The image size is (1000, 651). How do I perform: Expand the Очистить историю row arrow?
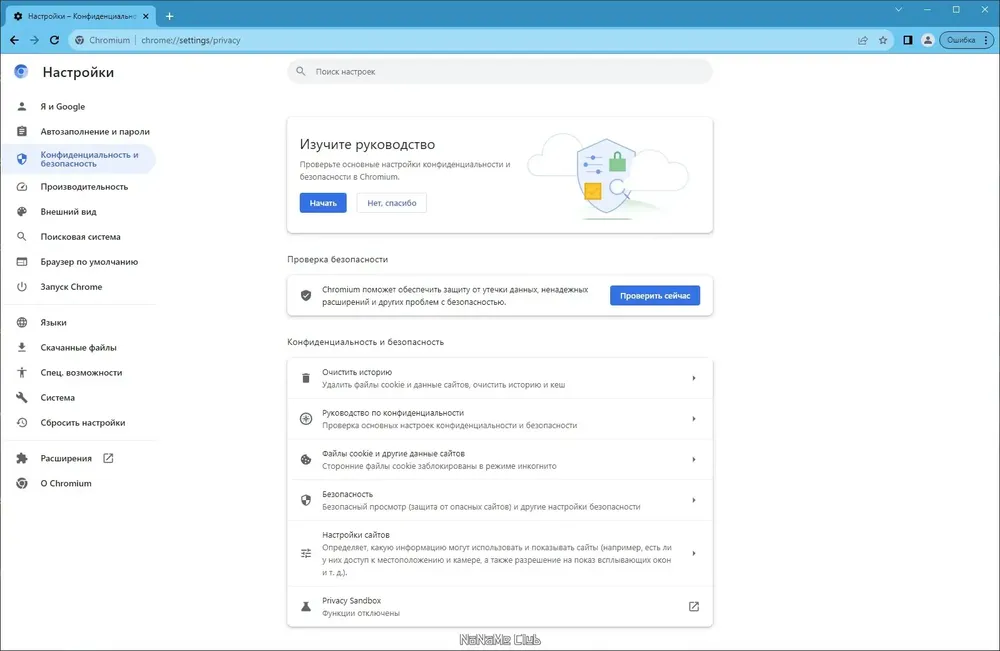pyautogui.click(x=694, y=378)
